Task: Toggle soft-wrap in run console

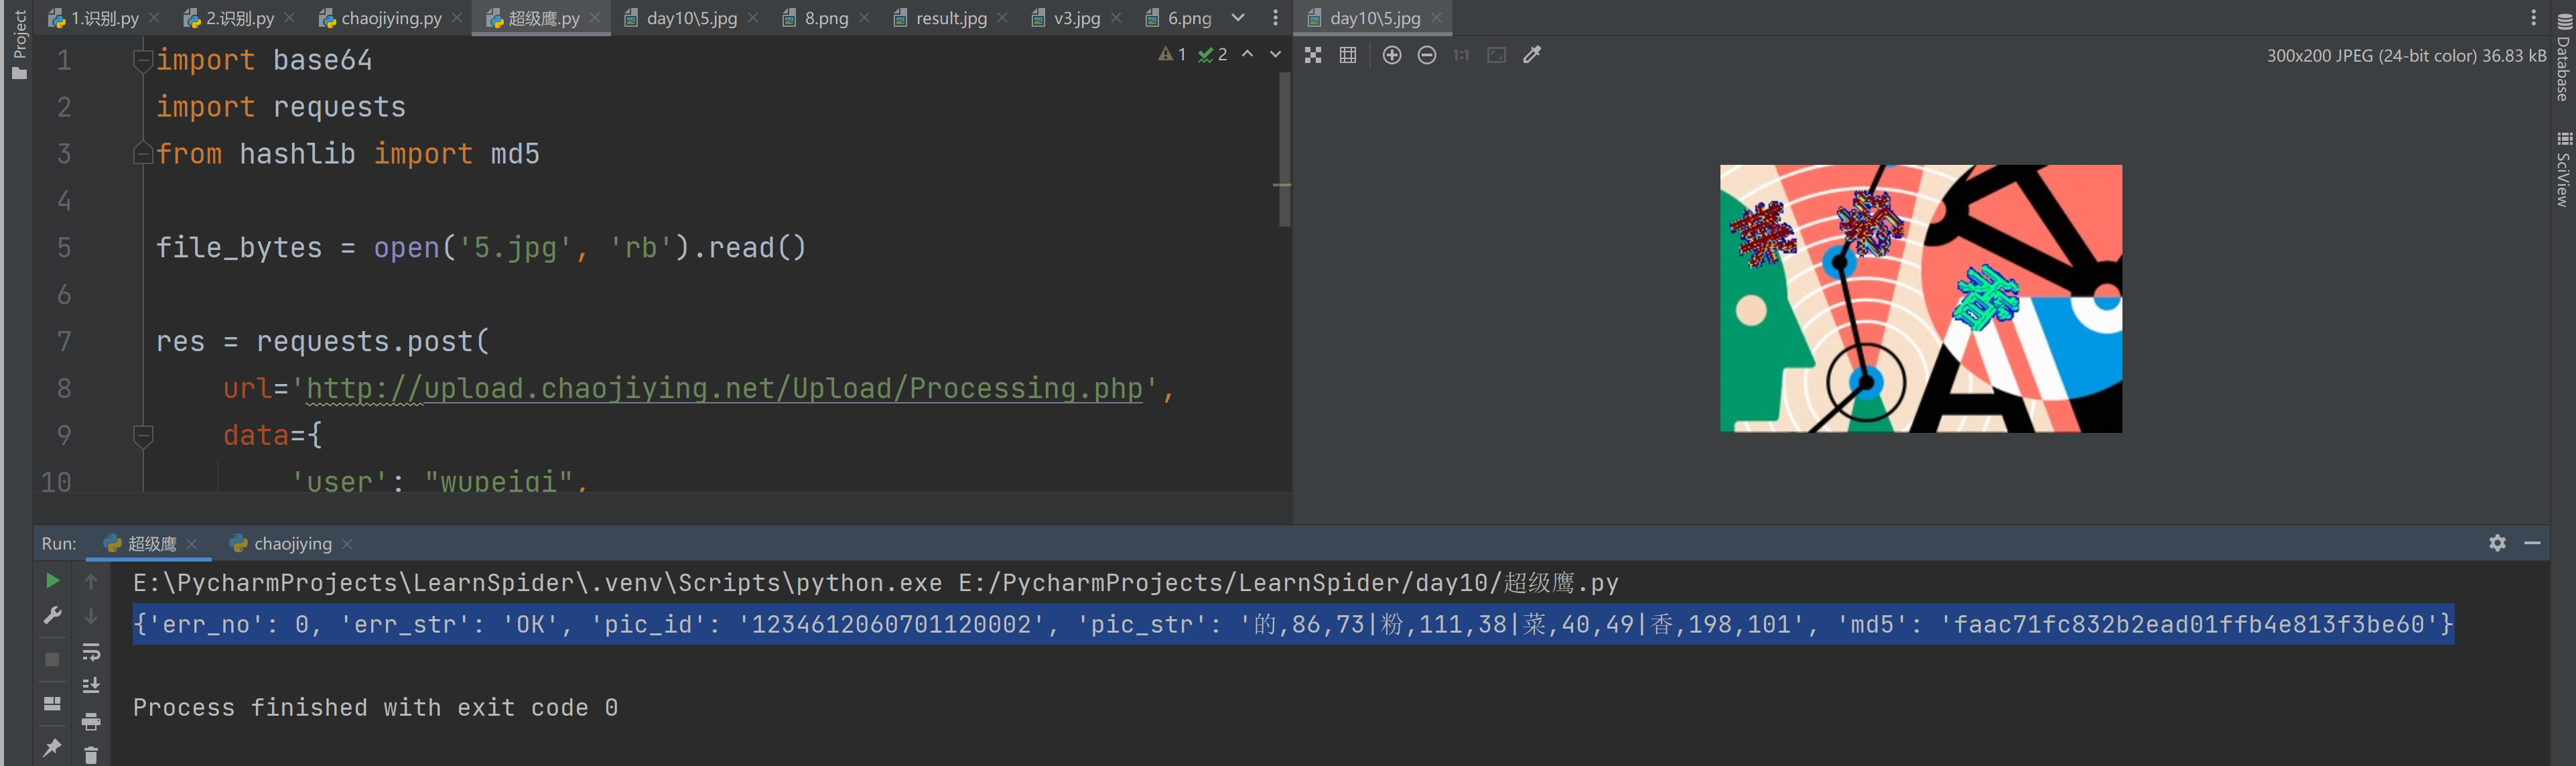Action: (91, 652)
